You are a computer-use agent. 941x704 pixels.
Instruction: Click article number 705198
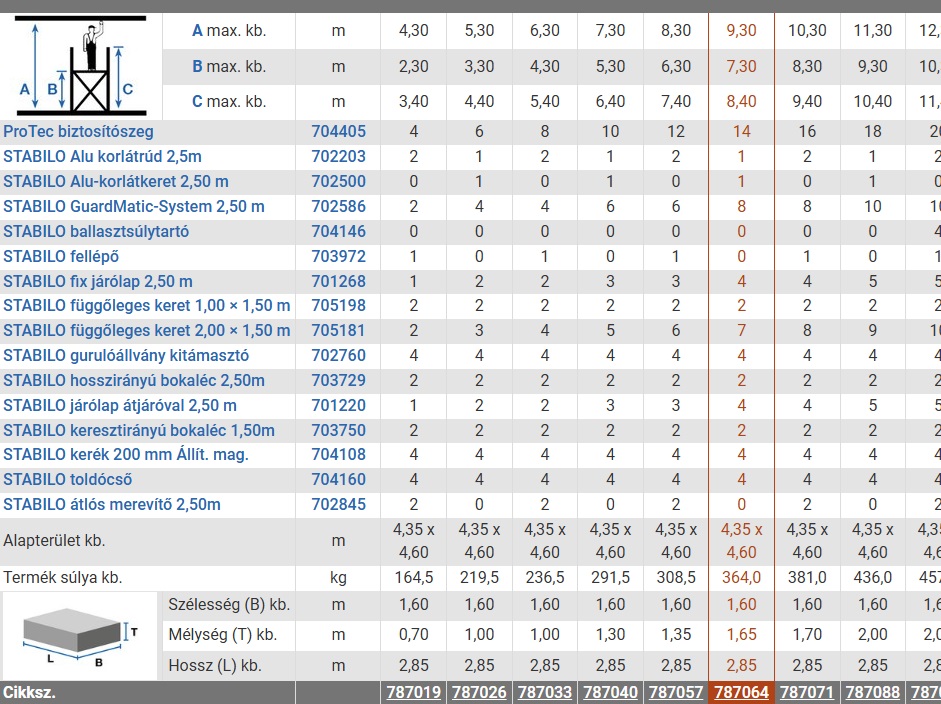point(338,305)
